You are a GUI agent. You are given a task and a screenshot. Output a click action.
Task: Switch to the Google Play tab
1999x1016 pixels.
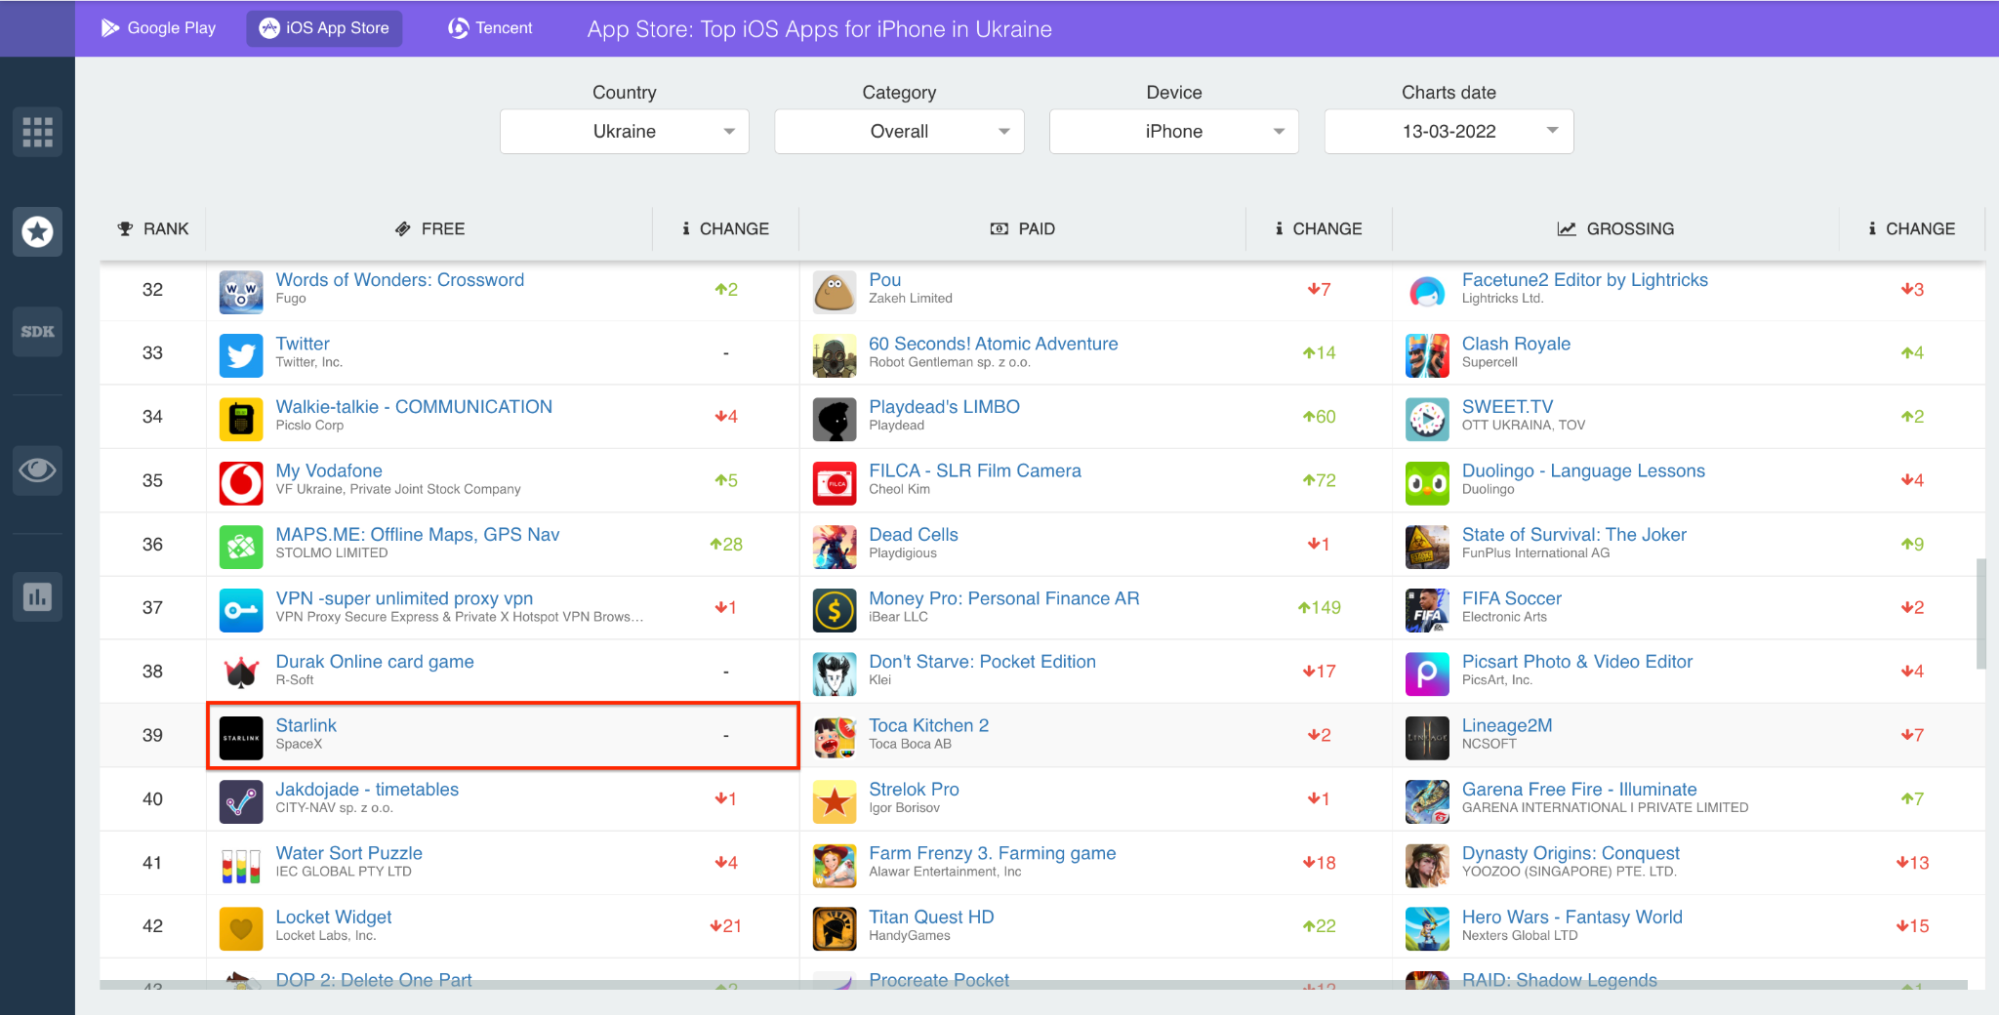(159, 28)
